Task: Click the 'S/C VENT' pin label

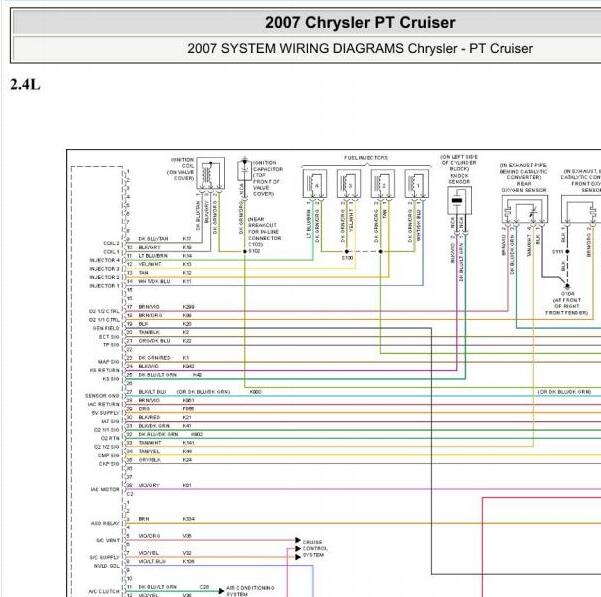Action: (108, 540)
